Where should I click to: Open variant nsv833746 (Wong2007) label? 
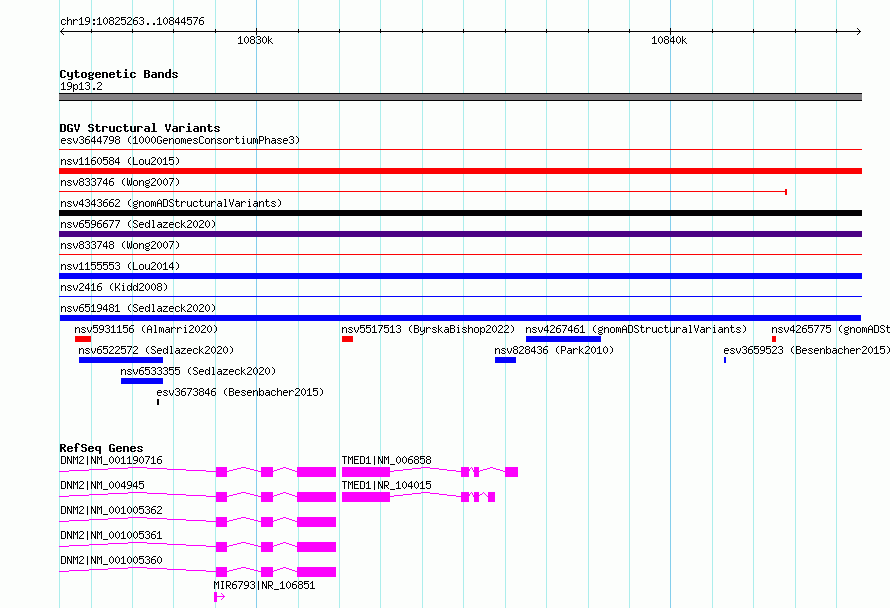point(120,182)
